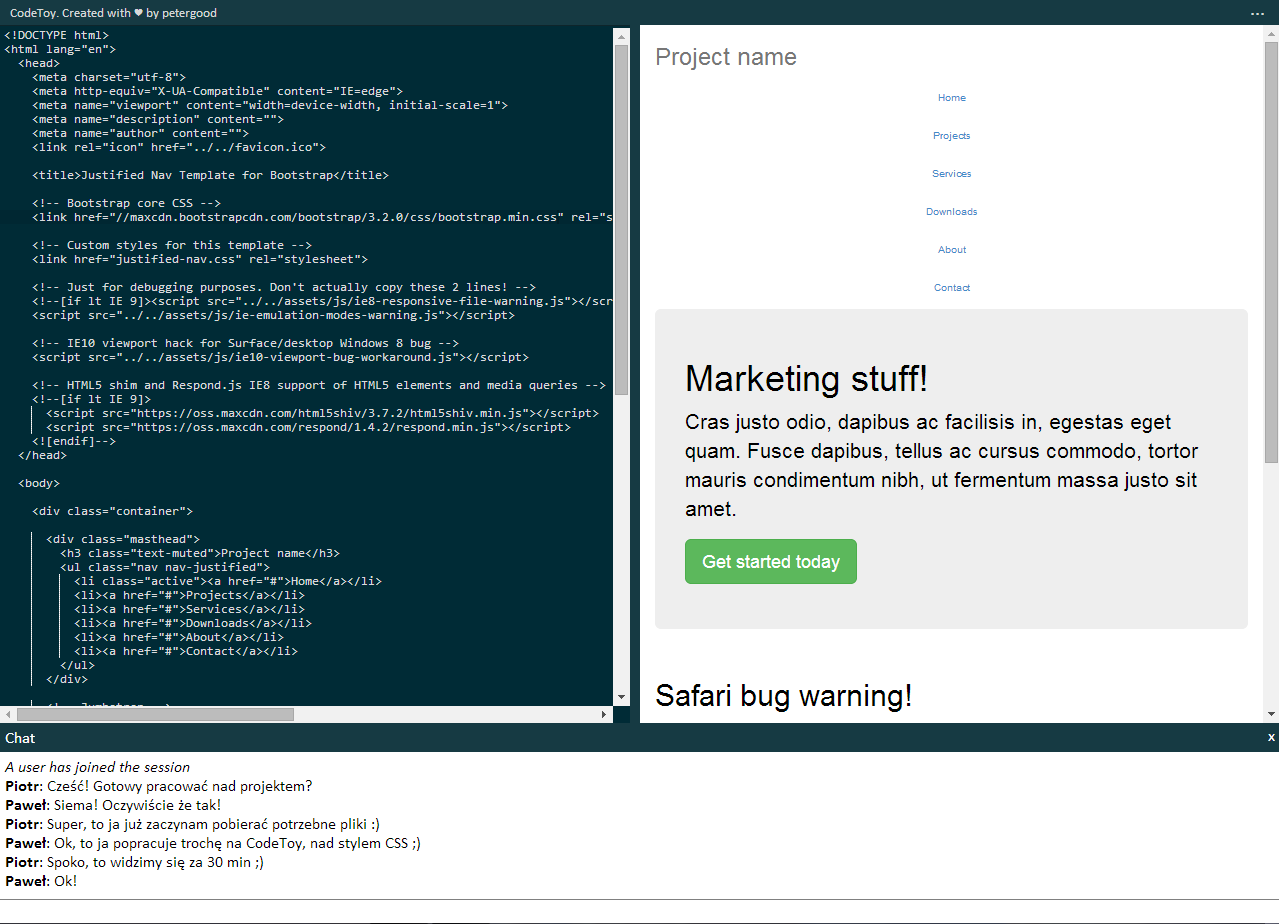1279x924 pixels.
Task: Click the code editor's vertical scrollbar up arrow
Action: tap(621, 36)
